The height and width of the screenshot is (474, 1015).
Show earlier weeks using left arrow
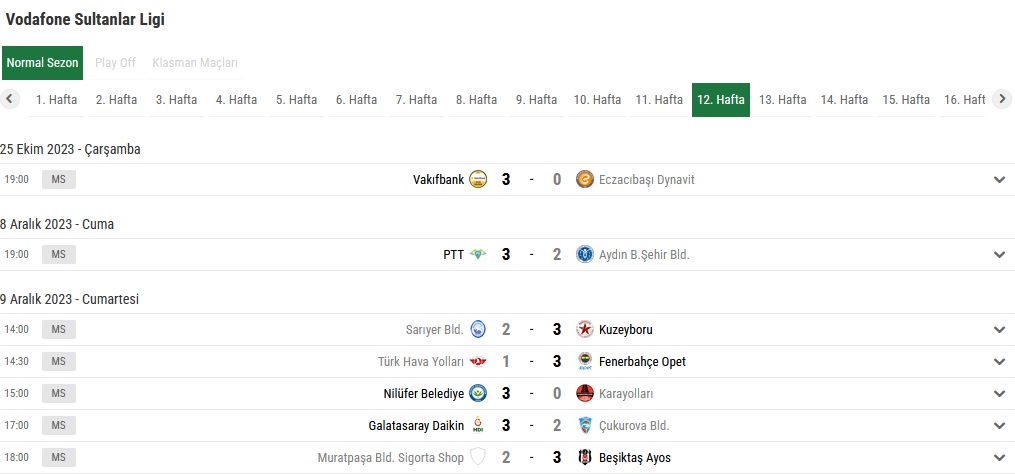click(x=10, y=99)
